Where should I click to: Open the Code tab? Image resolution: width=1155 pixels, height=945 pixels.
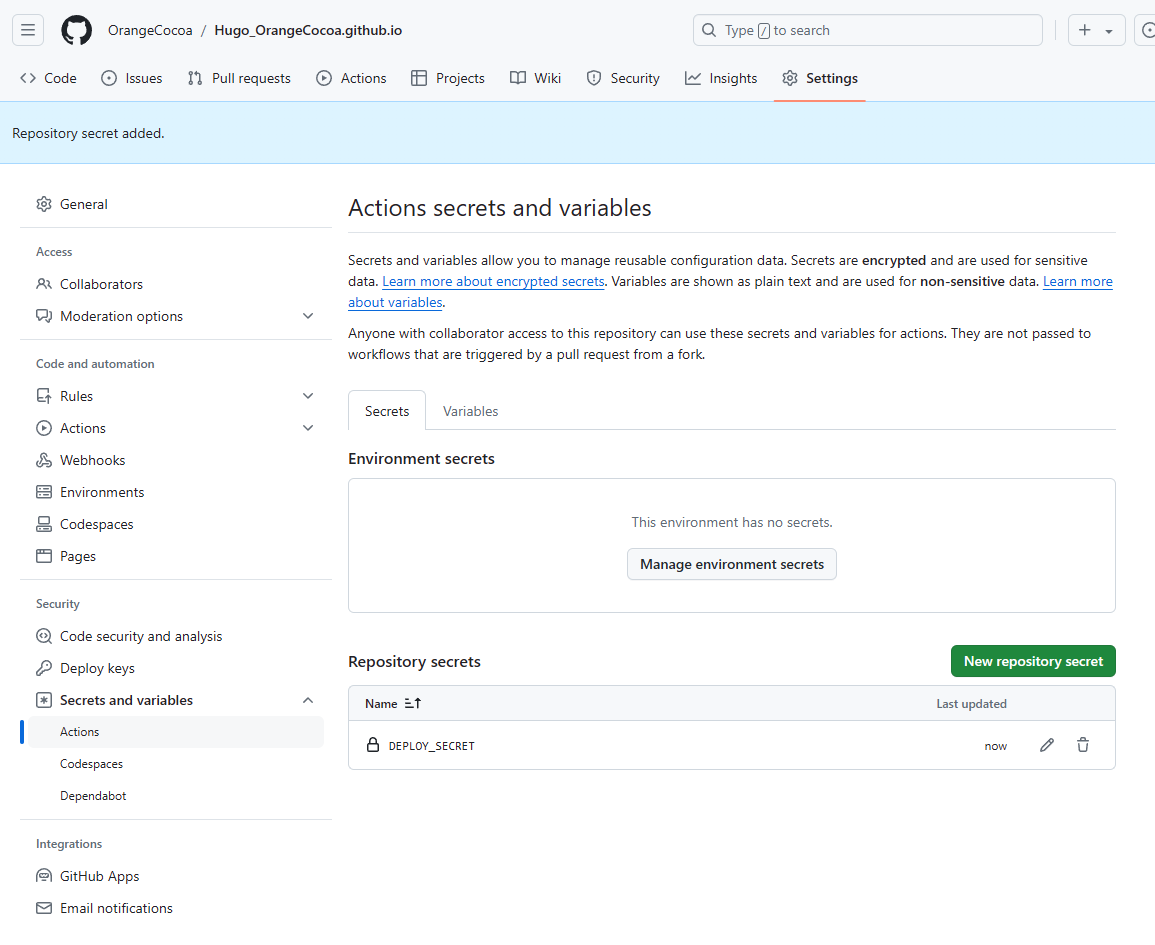(x=49, y=78)
